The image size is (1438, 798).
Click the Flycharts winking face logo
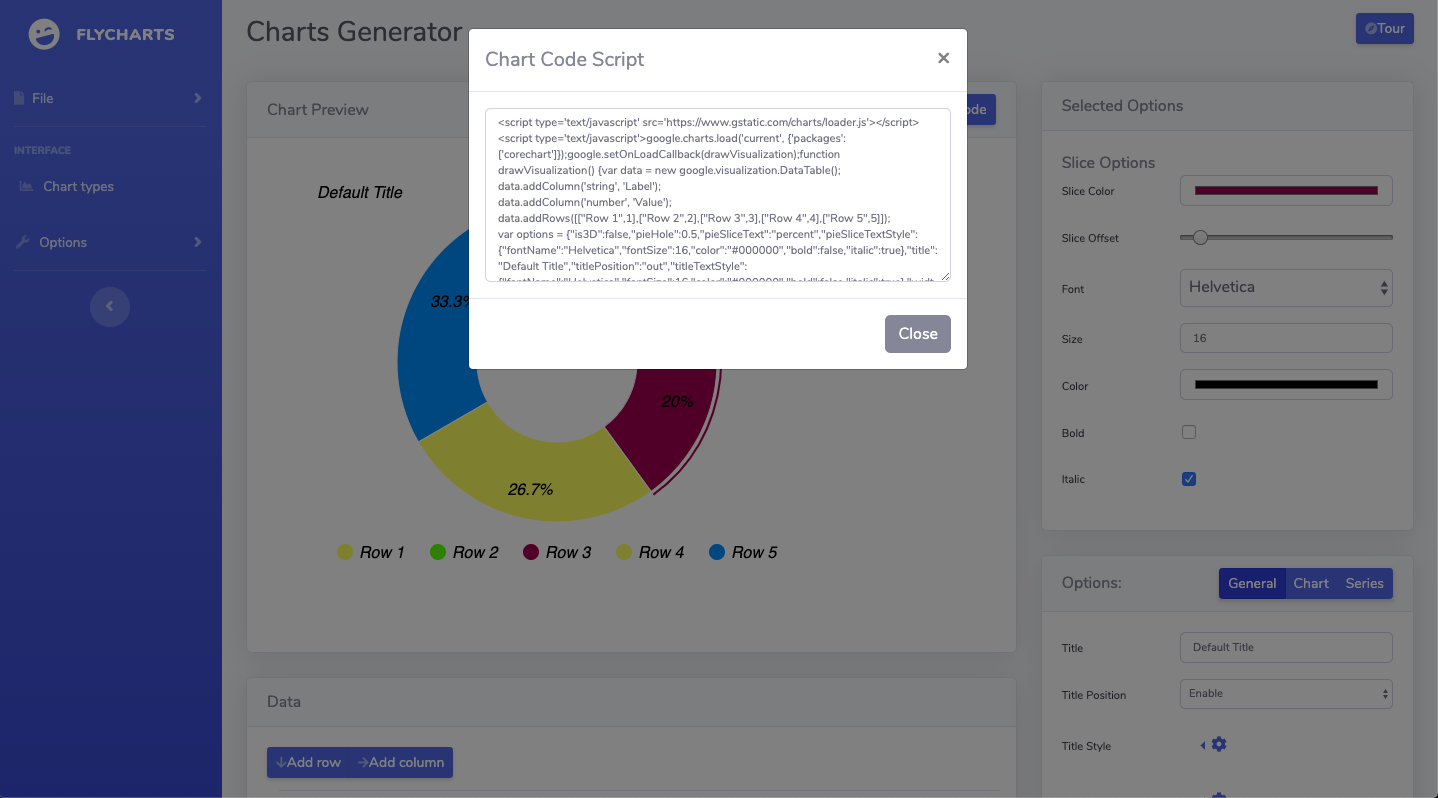pyautogui.click(x=44, y=34)
